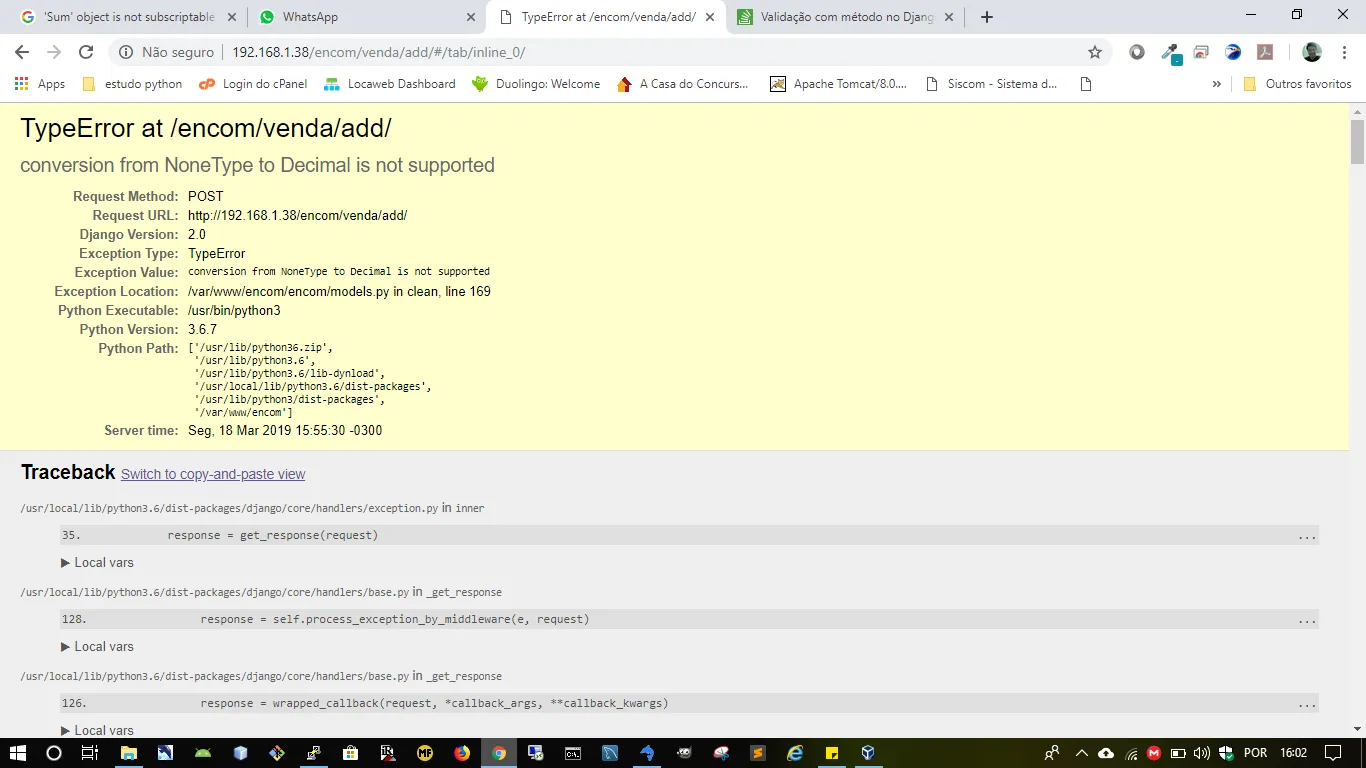
Task: Show hidden system tray icons
Action: point(1081,753)
